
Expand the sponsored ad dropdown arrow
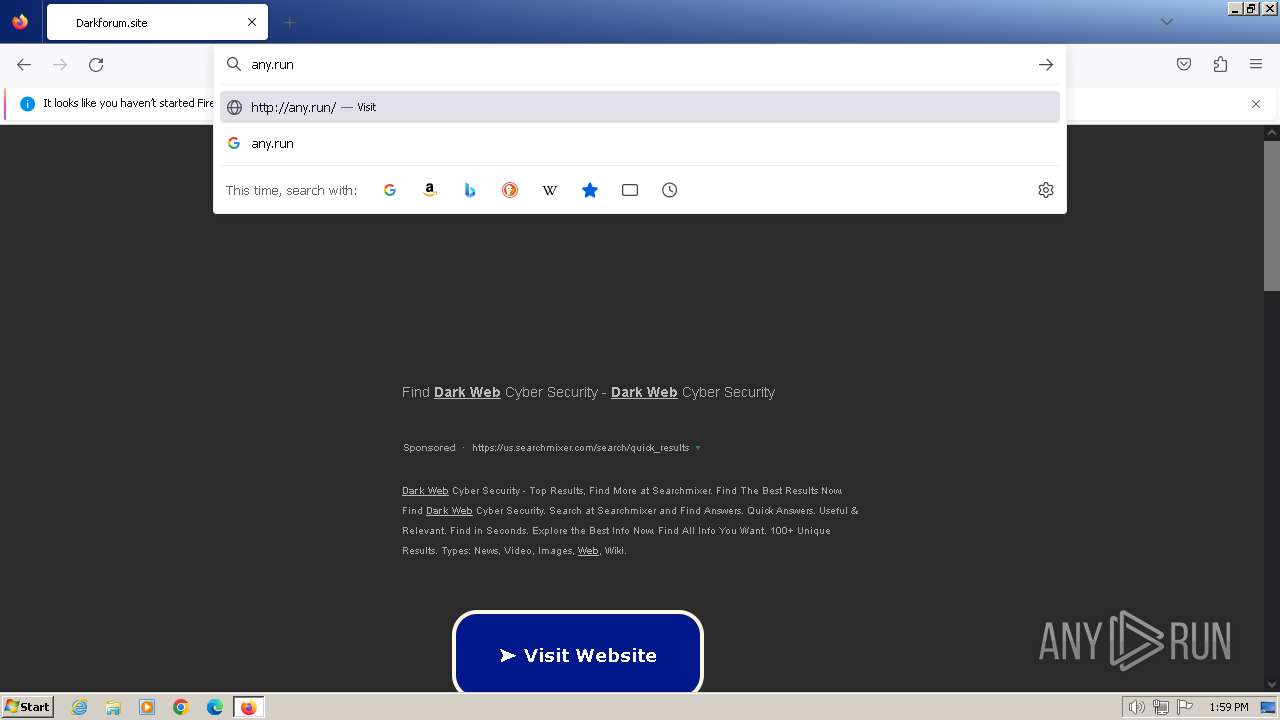click(x=698, y=448)
